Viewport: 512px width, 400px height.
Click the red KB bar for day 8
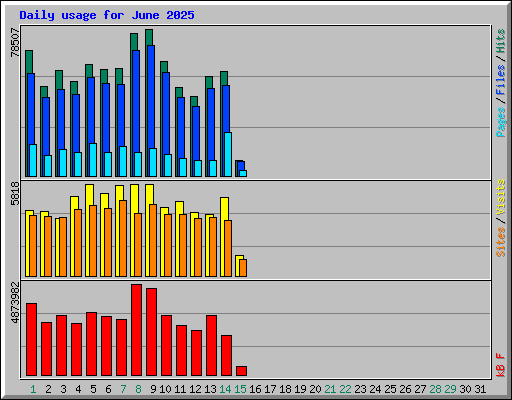pyautogui.click(x=136, y=330)
